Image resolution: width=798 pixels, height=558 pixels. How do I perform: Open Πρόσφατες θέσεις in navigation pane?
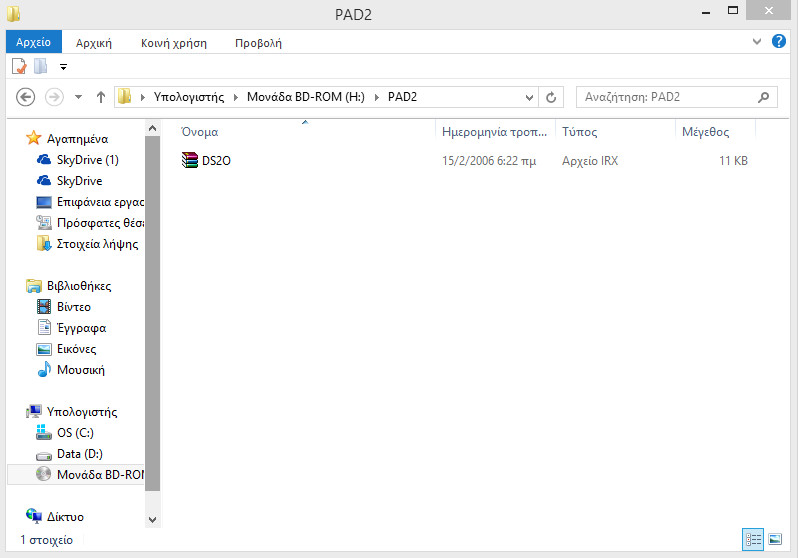click(100, 222)
